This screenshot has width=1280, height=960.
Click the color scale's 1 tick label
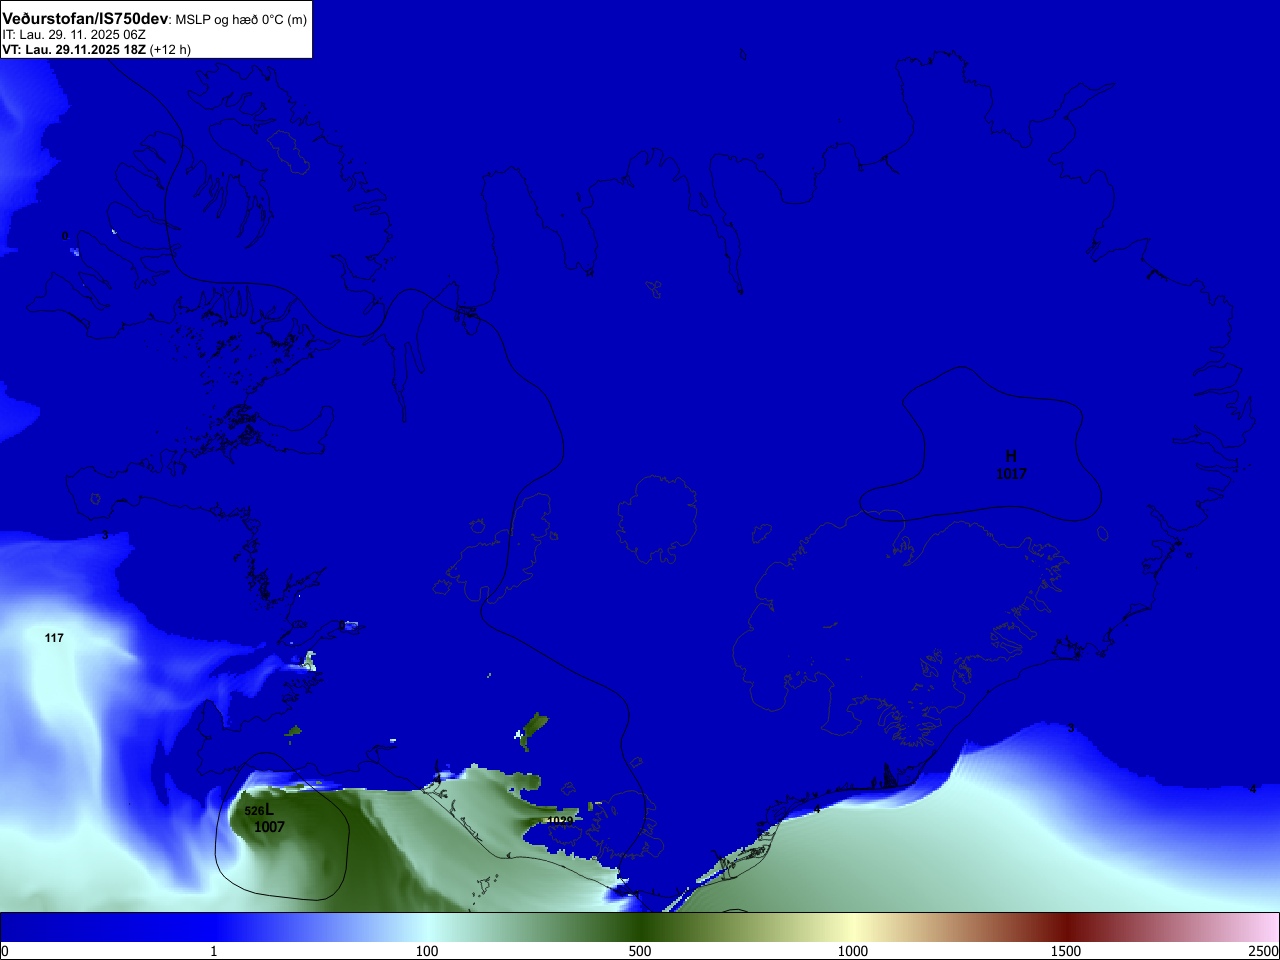[x=213, y=951]
